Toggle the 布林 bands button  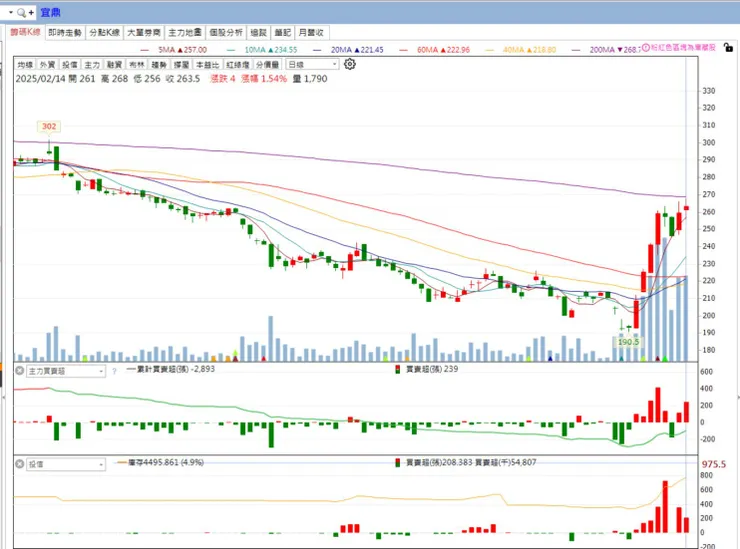tap(137, 65)
